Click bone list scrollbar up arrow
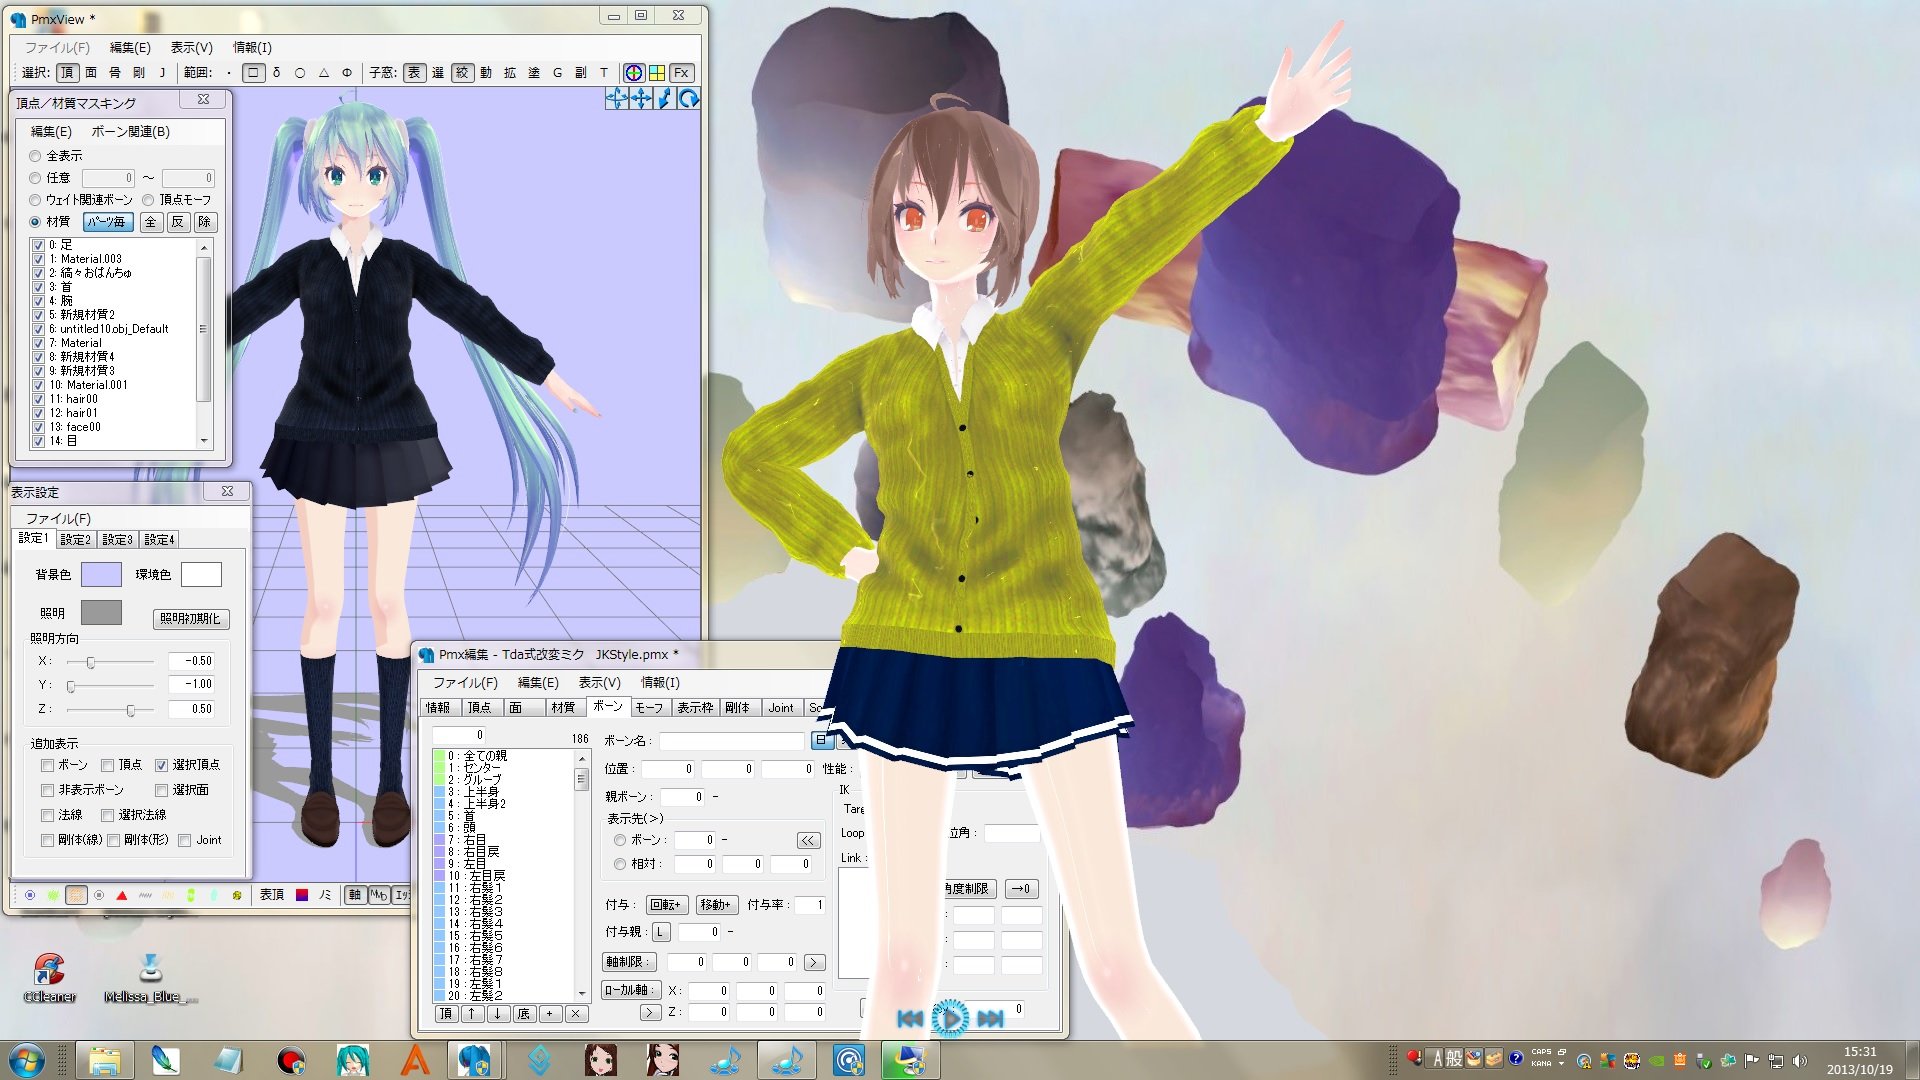Screen dimensions: 1920x1080 click(581, 758)
